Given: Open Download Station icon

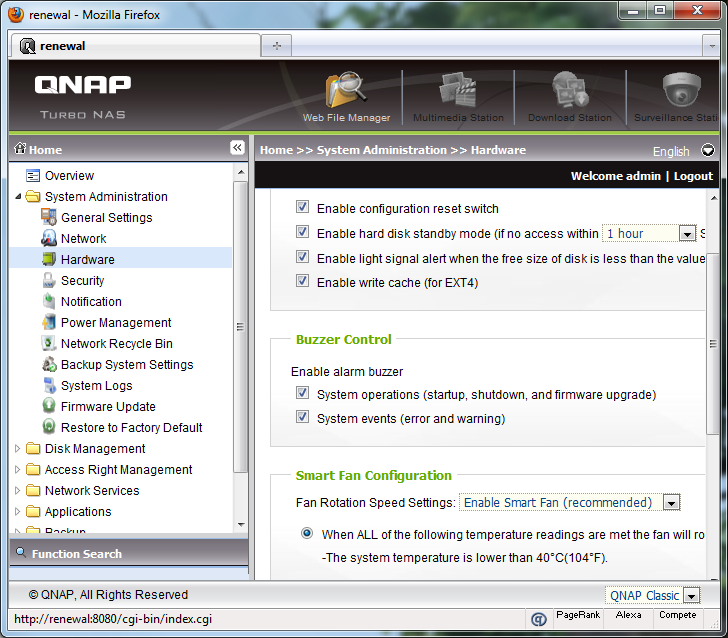Looking at the screenshot, I should point(569,92).
